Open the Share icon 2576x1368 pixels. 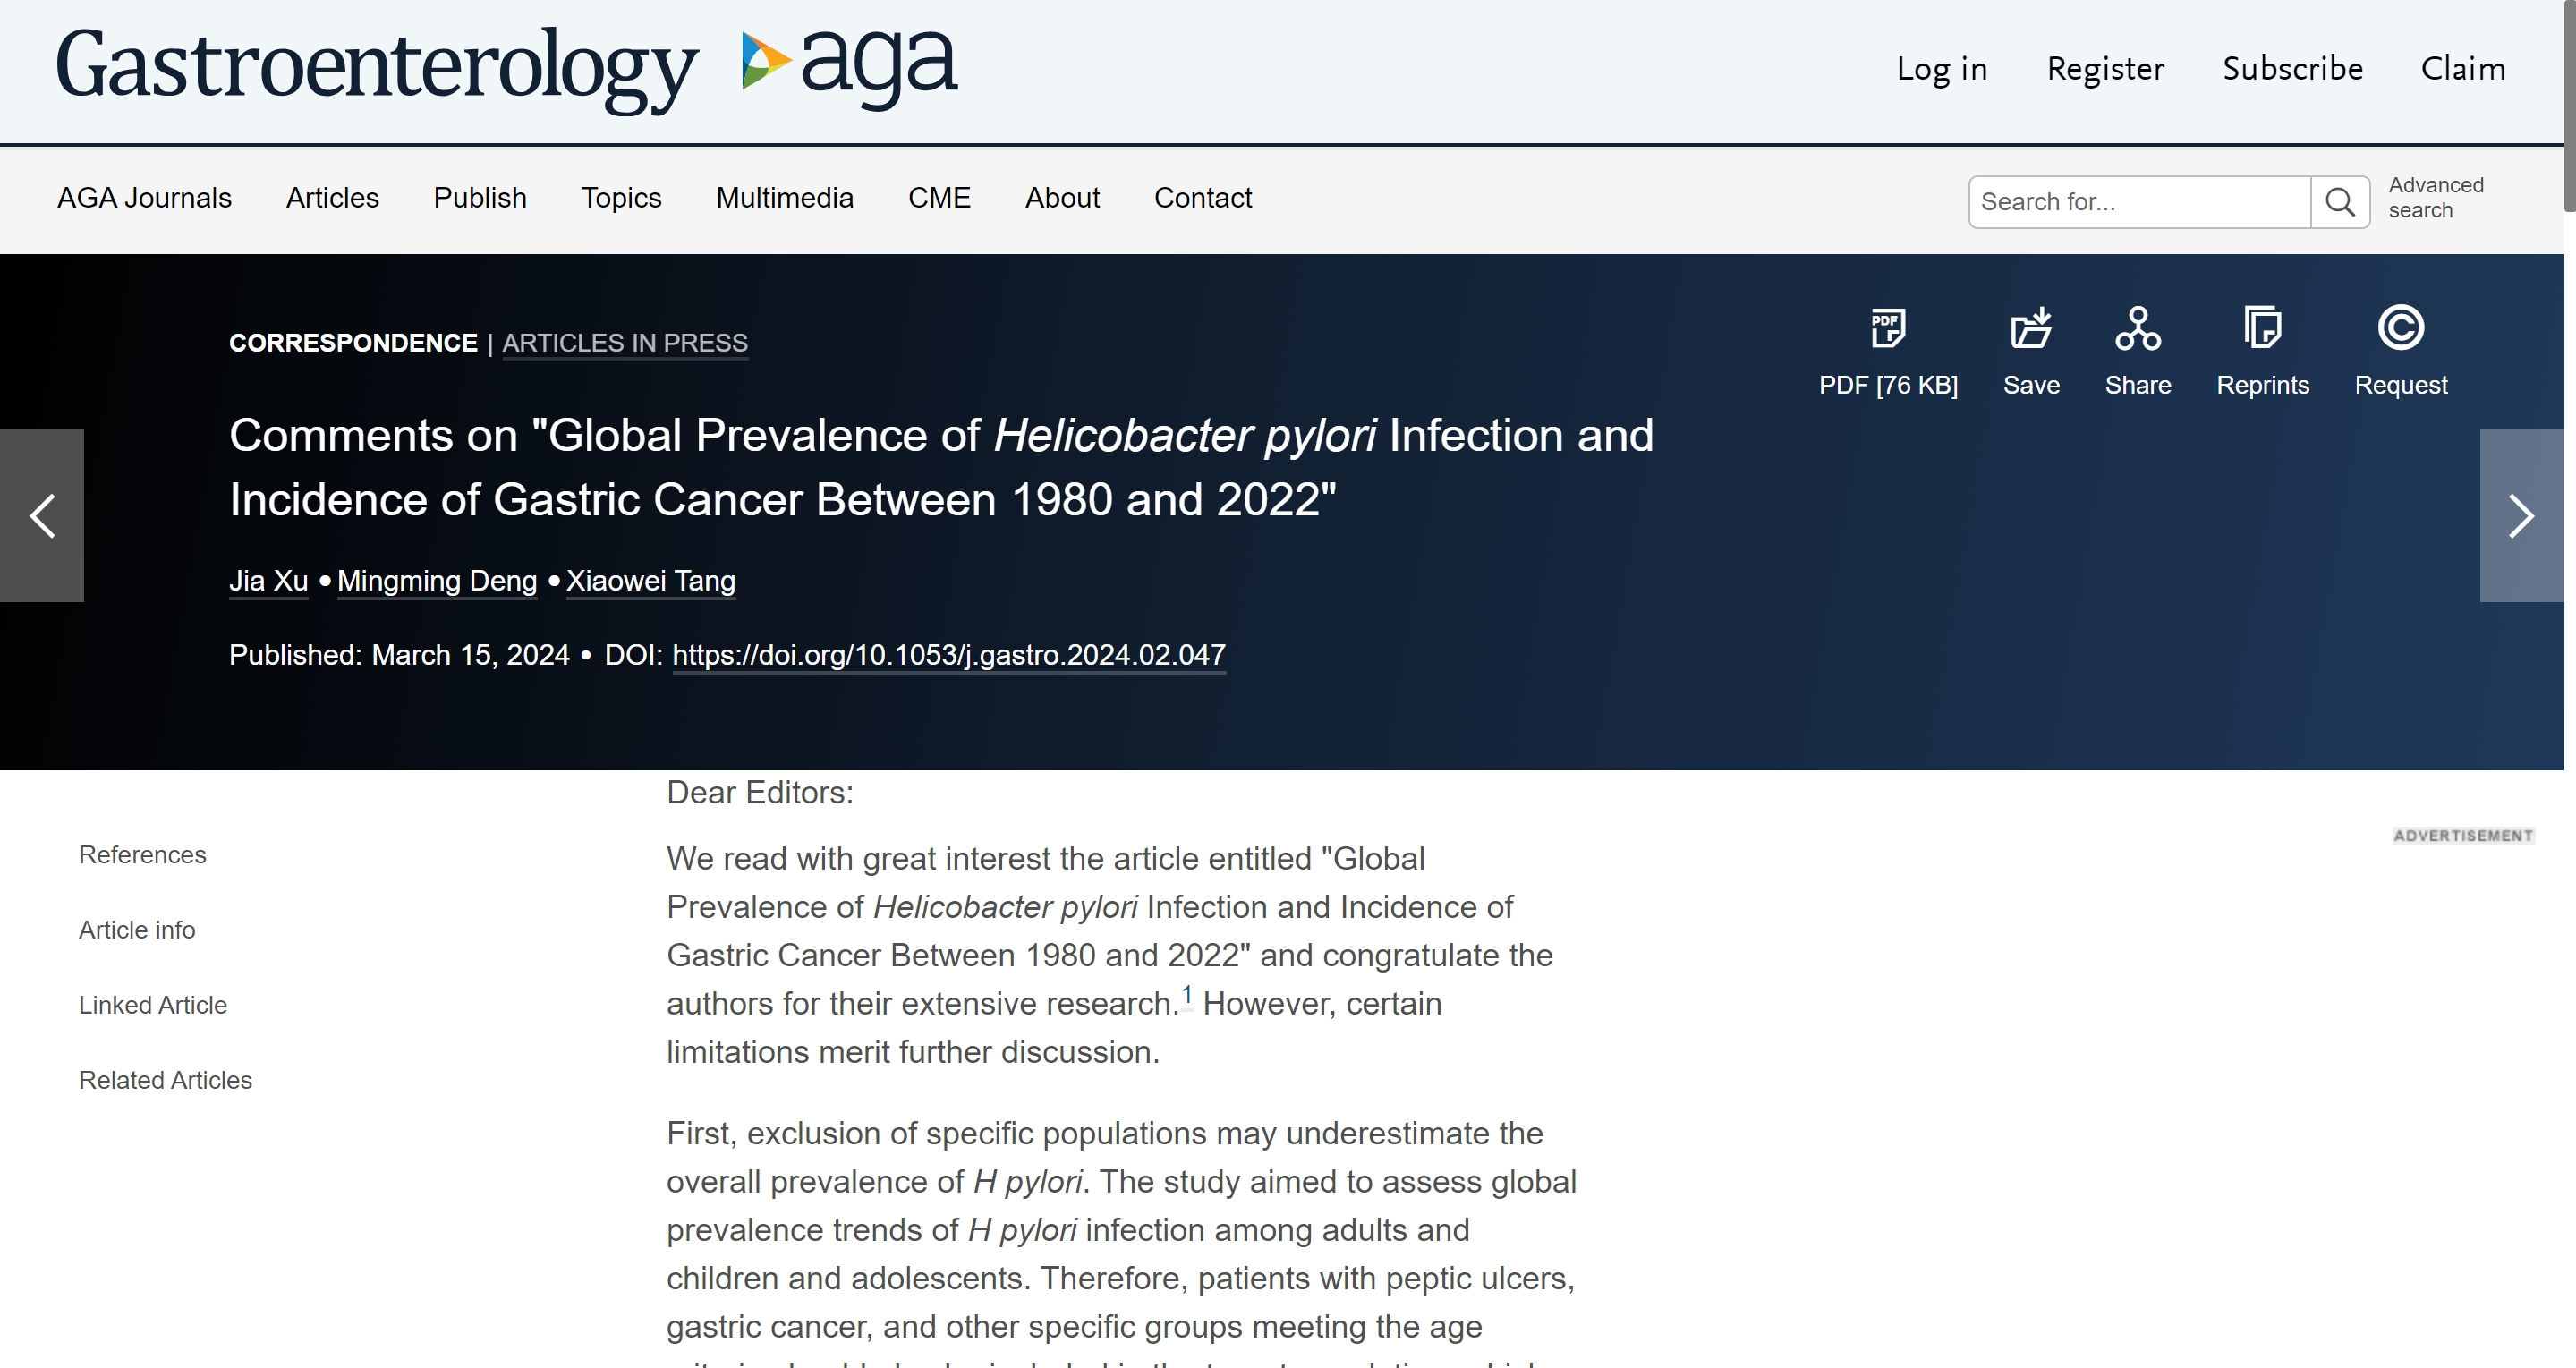[x=2137, y=328]
